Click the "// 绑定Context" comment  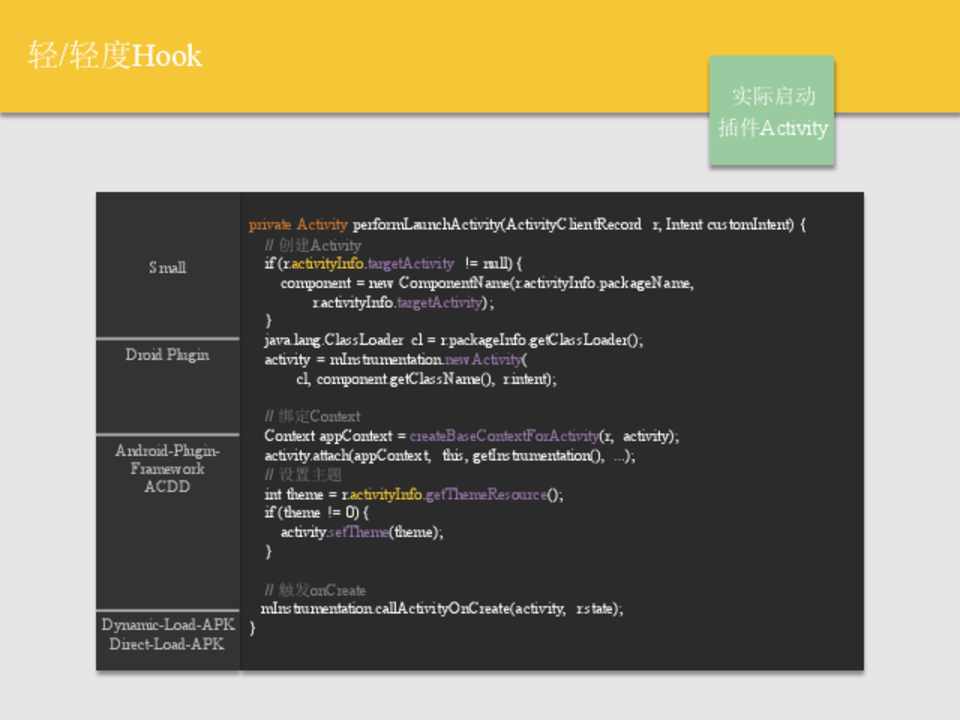pyautogui.click(x=312, y=416)
